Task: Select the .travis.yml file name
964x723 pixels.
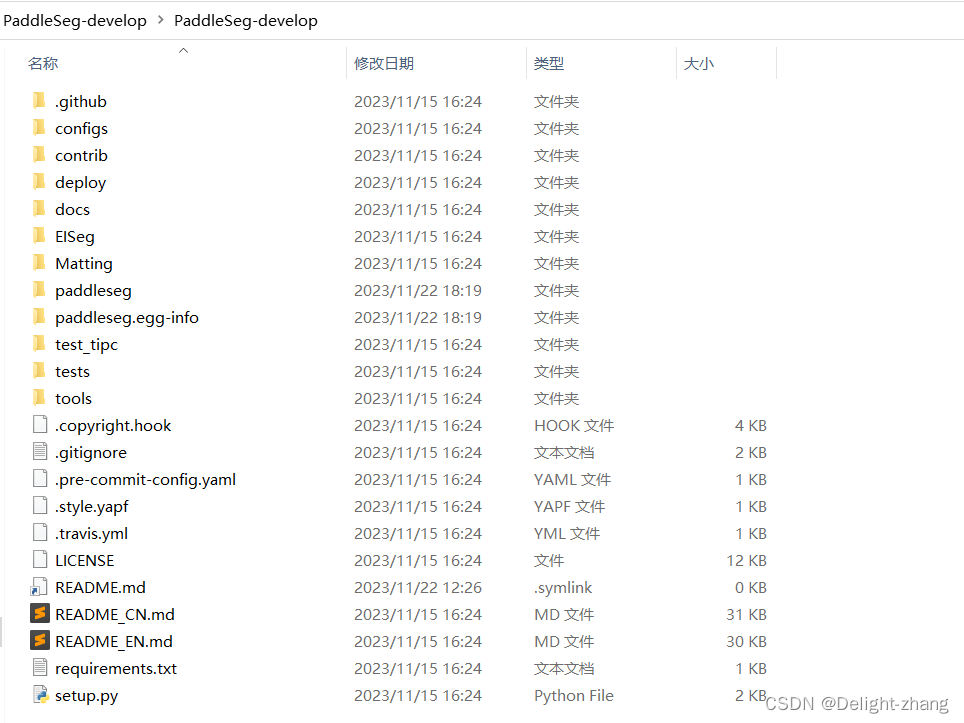Action: (x=92, y=534)
